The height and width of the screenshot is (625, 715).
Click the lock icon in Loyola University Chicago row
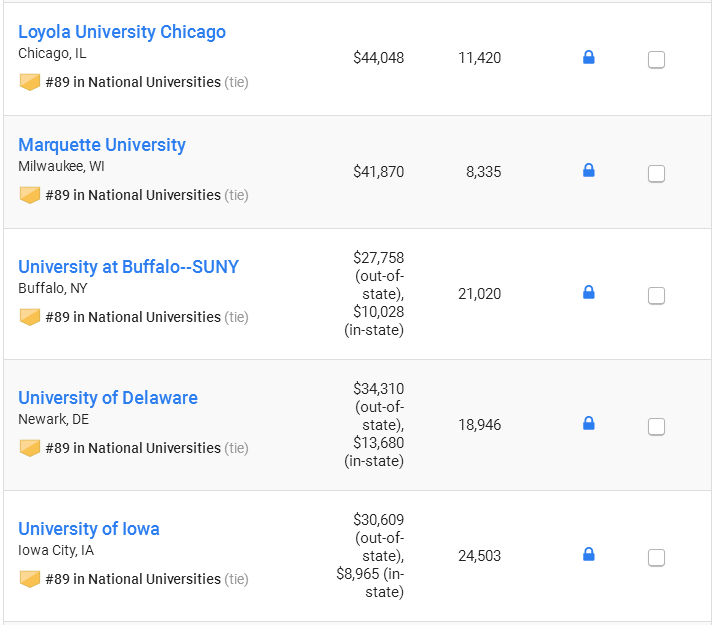pos(589,57)
